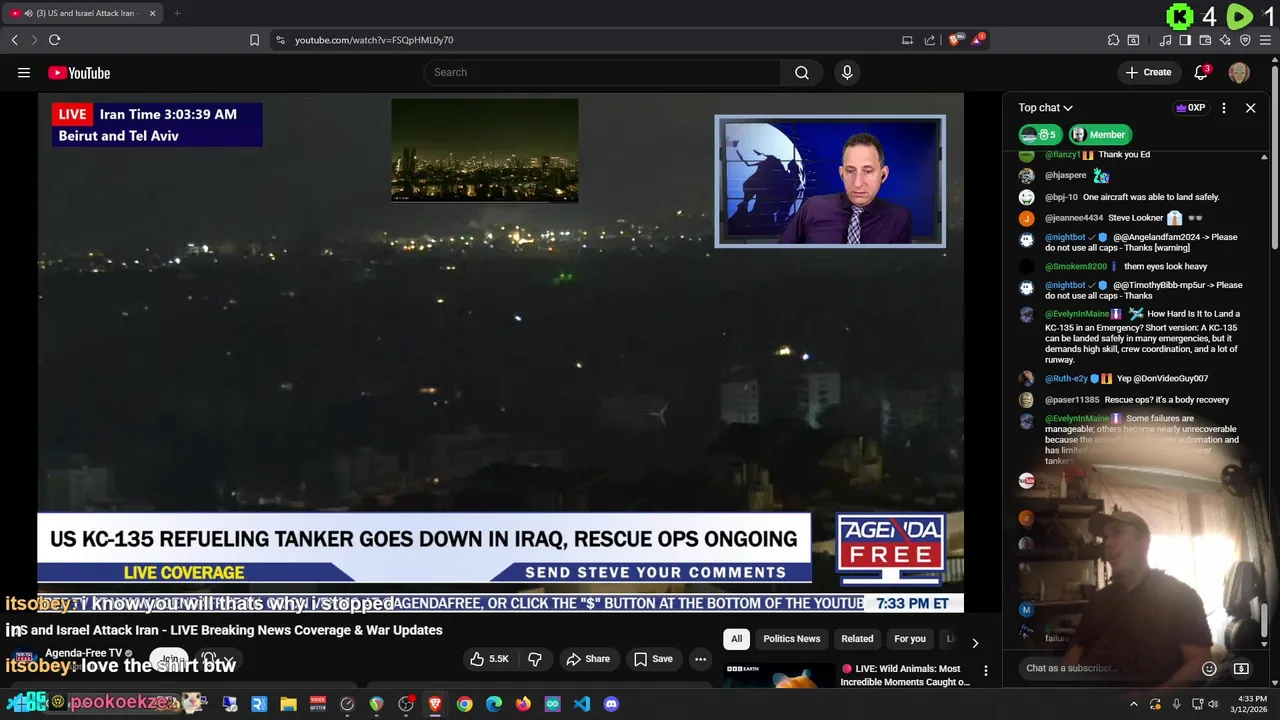The width and height of the screenshot is (1280, 720).
Task: Open Leo AI sparkle icon
Action: coord(1225,40)
